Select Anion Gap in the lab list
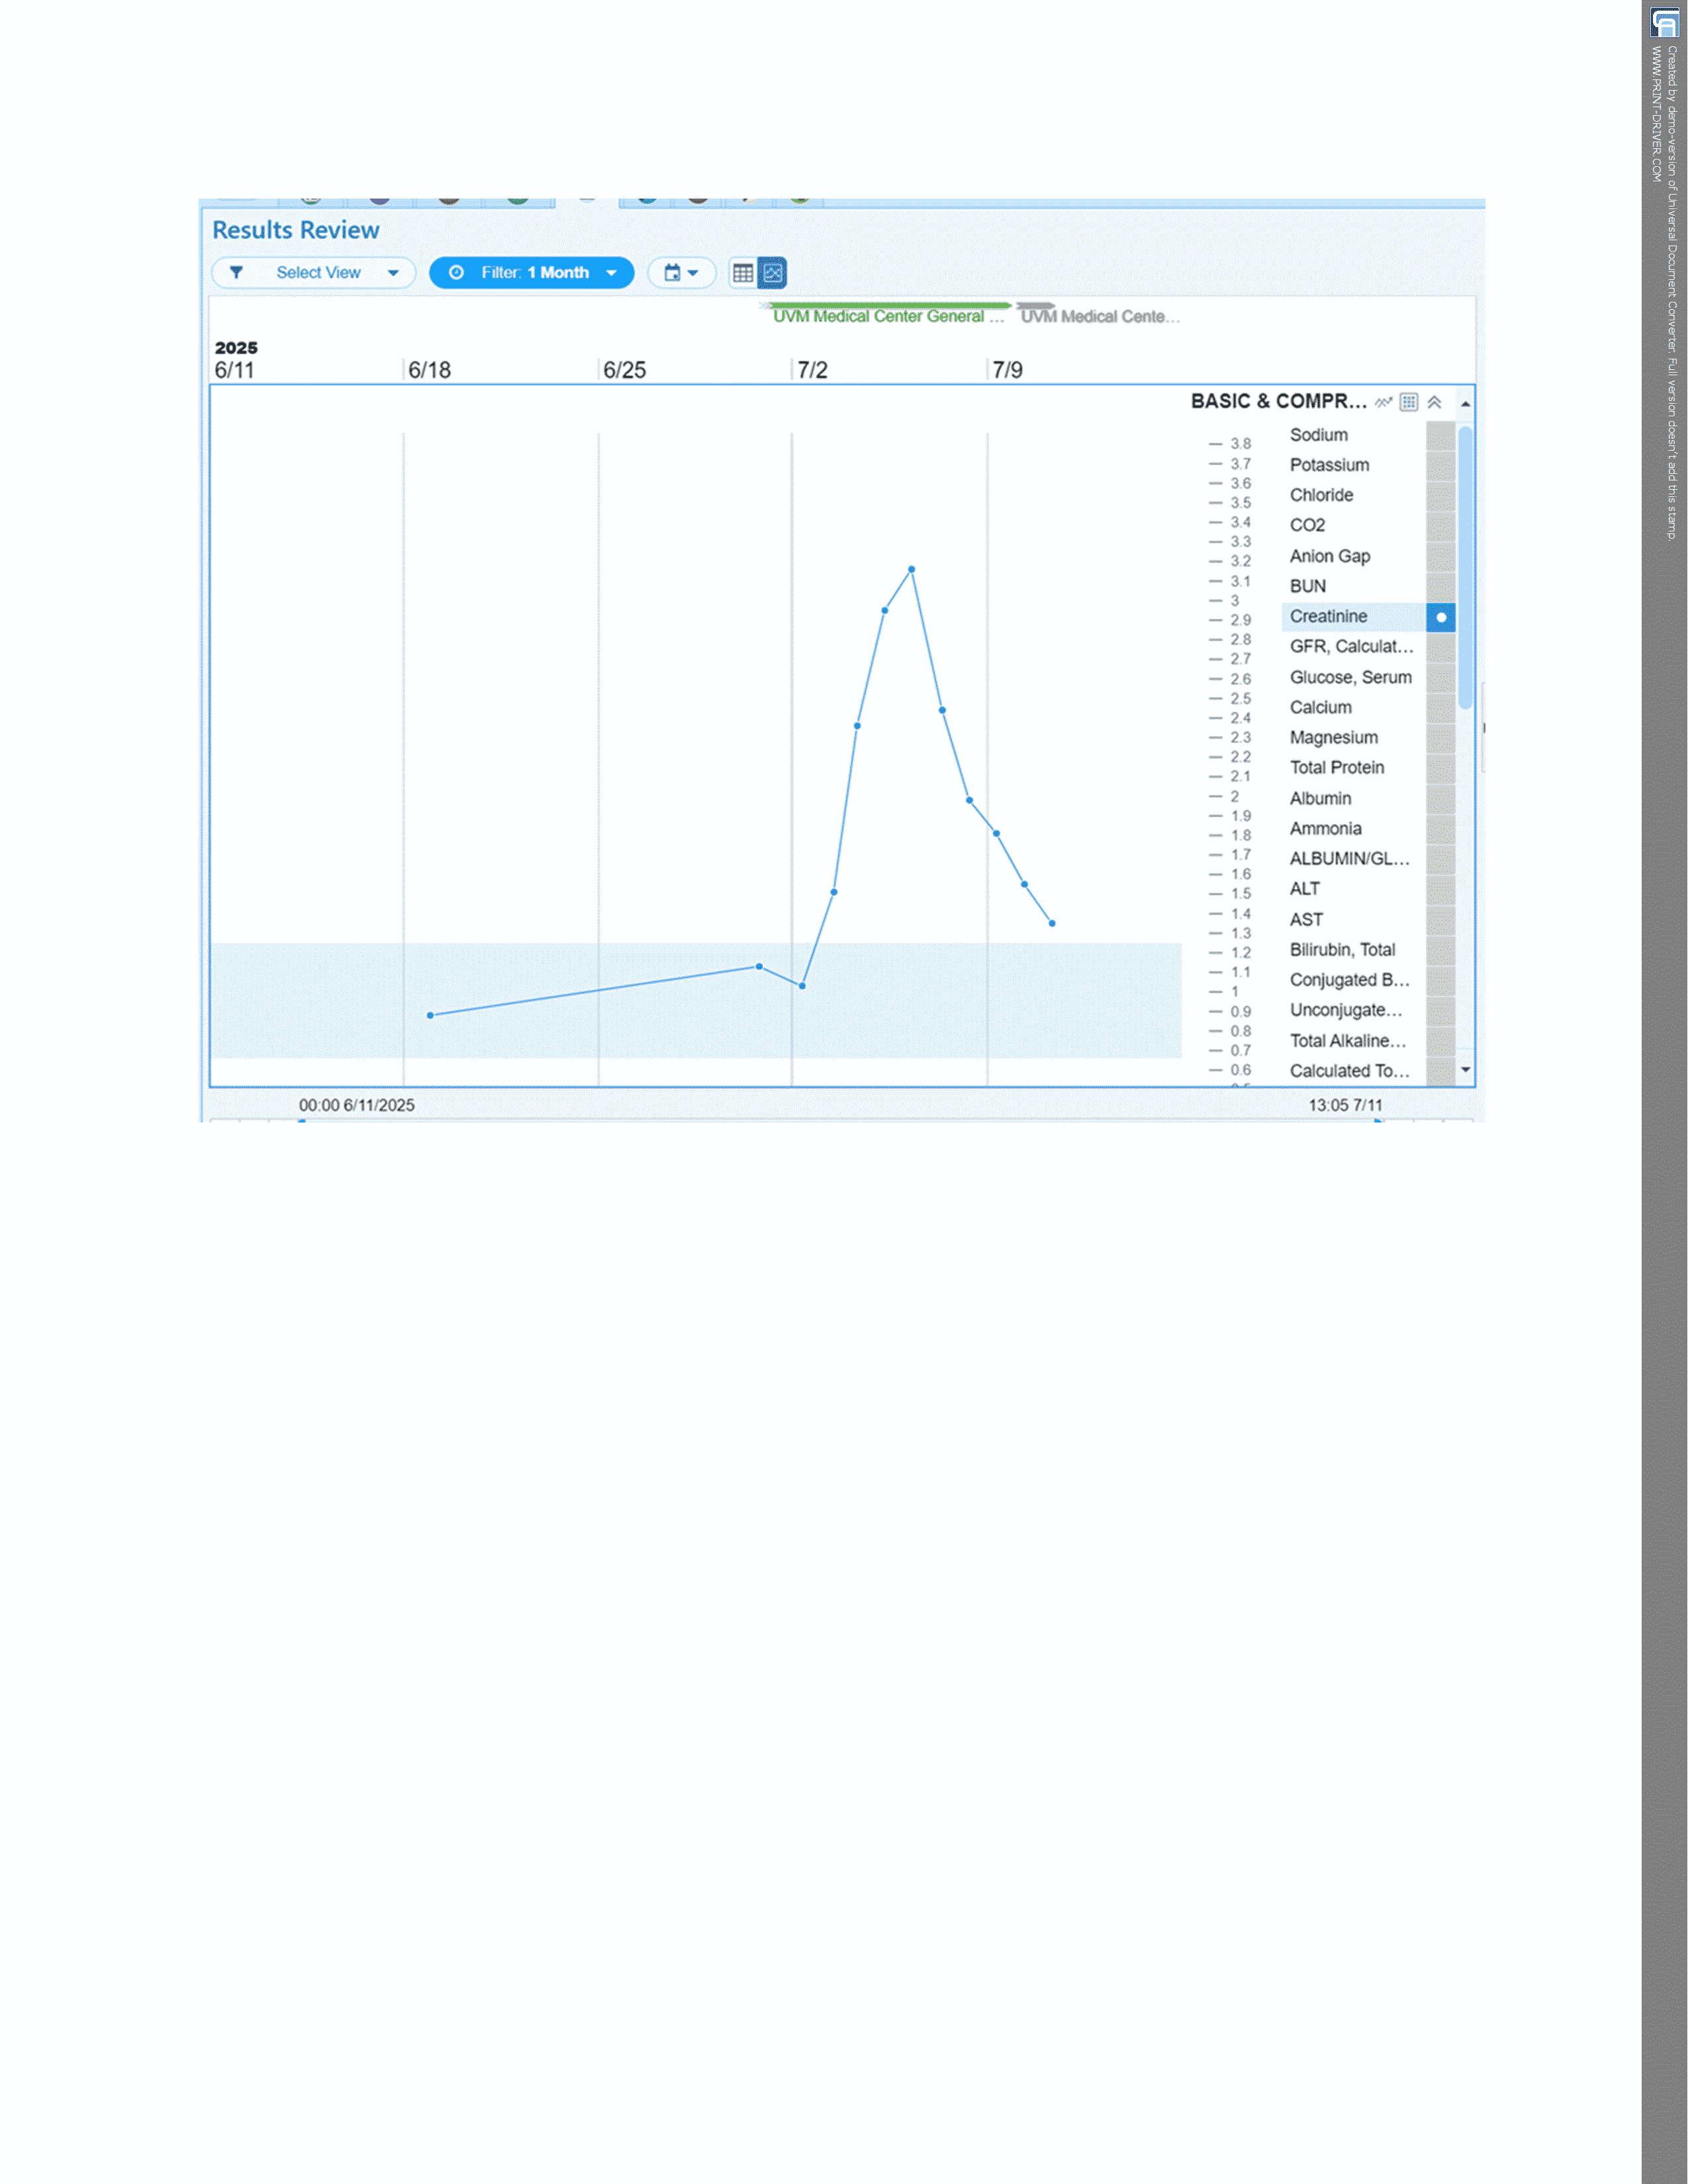The height and width of the screenshot is (2184, 1688). (1329, 556)
